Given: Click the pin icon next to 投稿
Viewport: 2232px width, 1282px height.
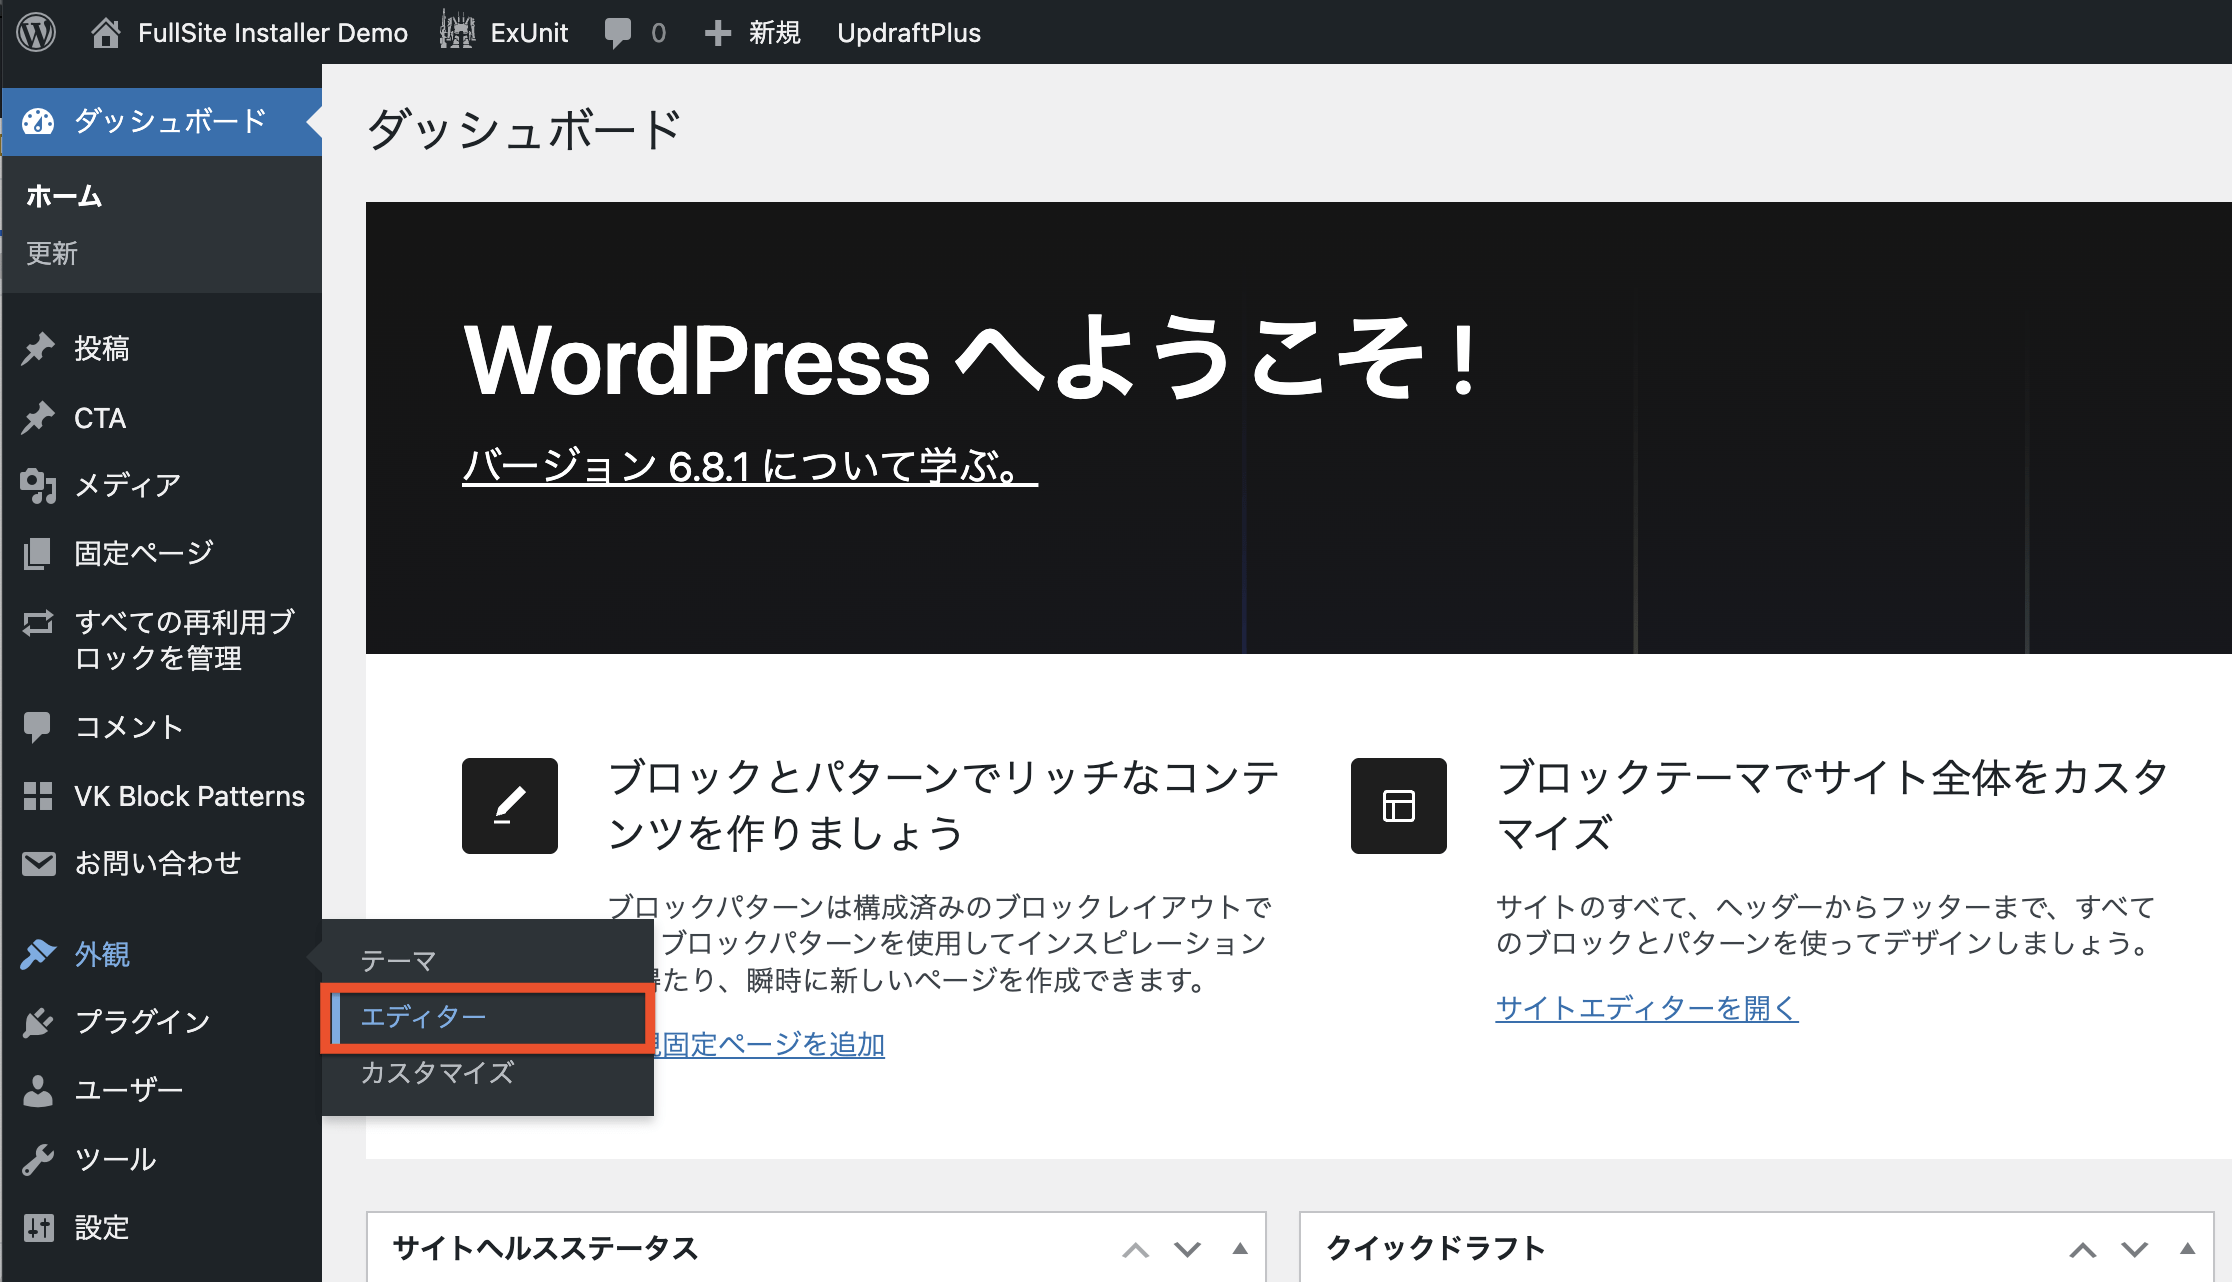Looking at the screenshot, I should click(38, 349).
